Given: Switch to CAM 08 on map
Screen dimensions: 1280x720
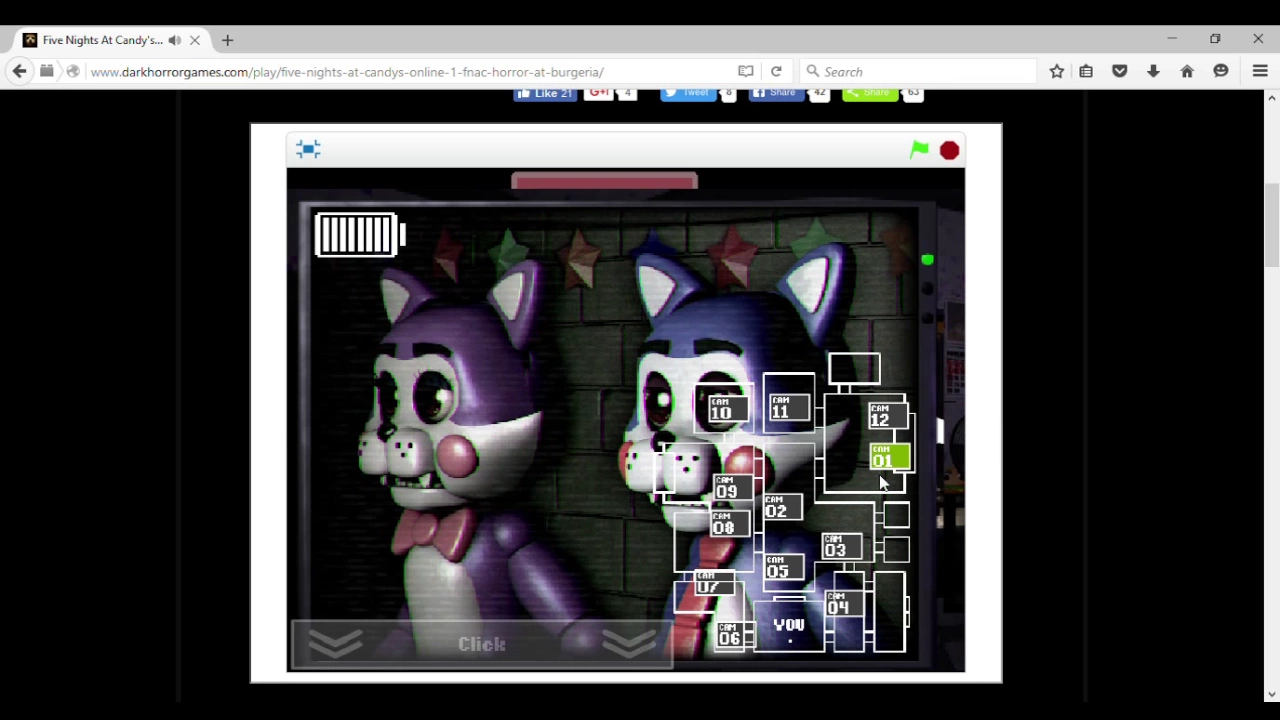Looking at the screenshot, I should 731,524.
